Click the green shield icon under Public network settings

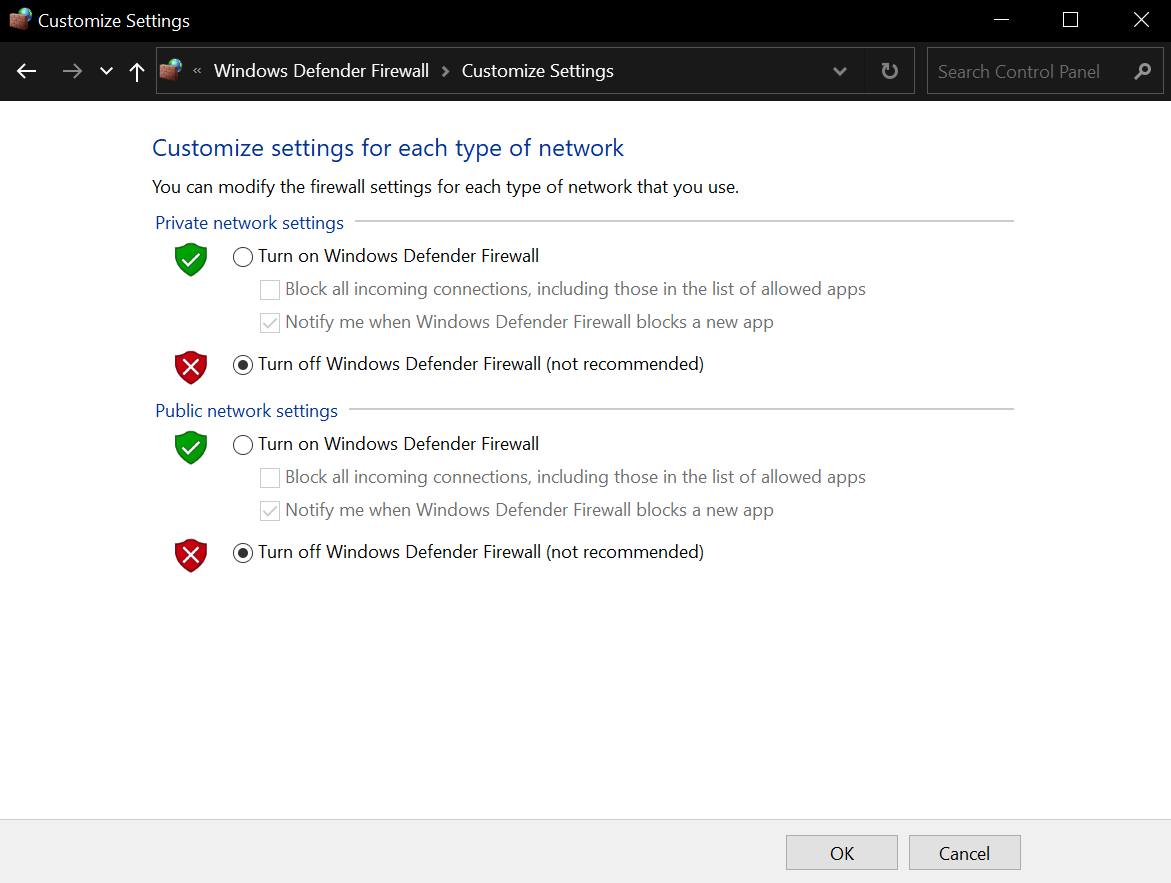(x=190, y=447)
